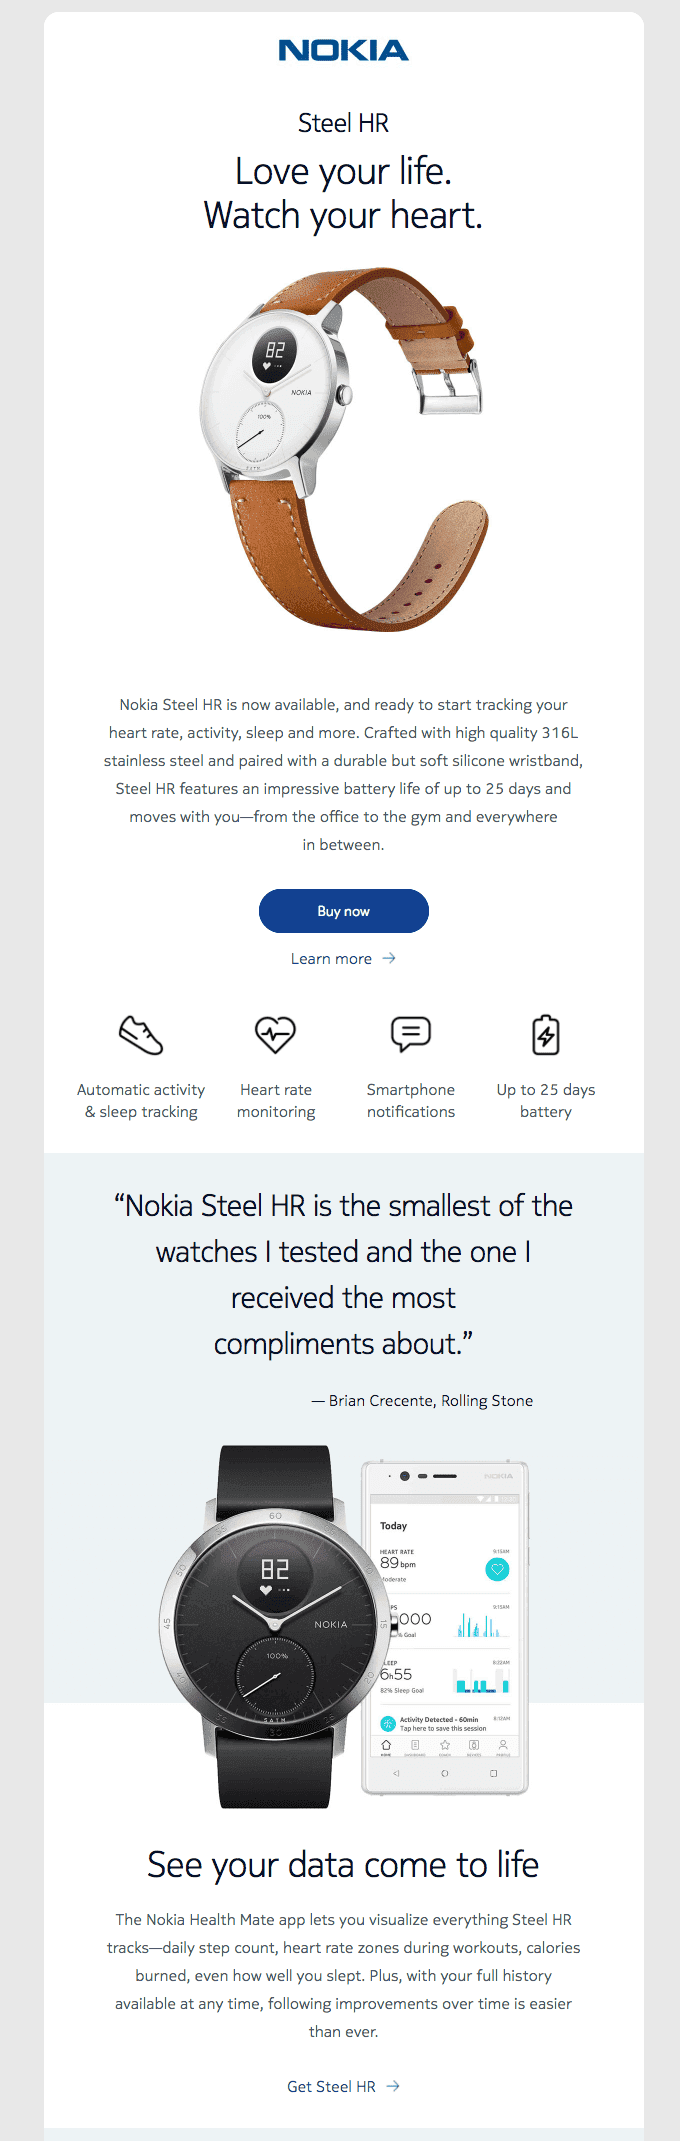Tap here to save this session notification
Viewport: 680px width, 2141px height.
click(x=442, y=1727)
